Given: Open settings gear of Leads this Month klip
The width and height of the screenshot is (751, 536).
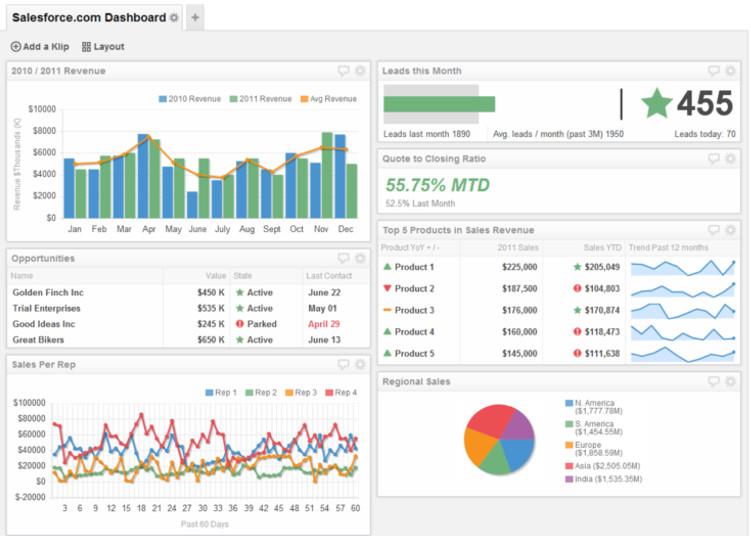Looking at the screenshot, I should (x=730, y=71).
